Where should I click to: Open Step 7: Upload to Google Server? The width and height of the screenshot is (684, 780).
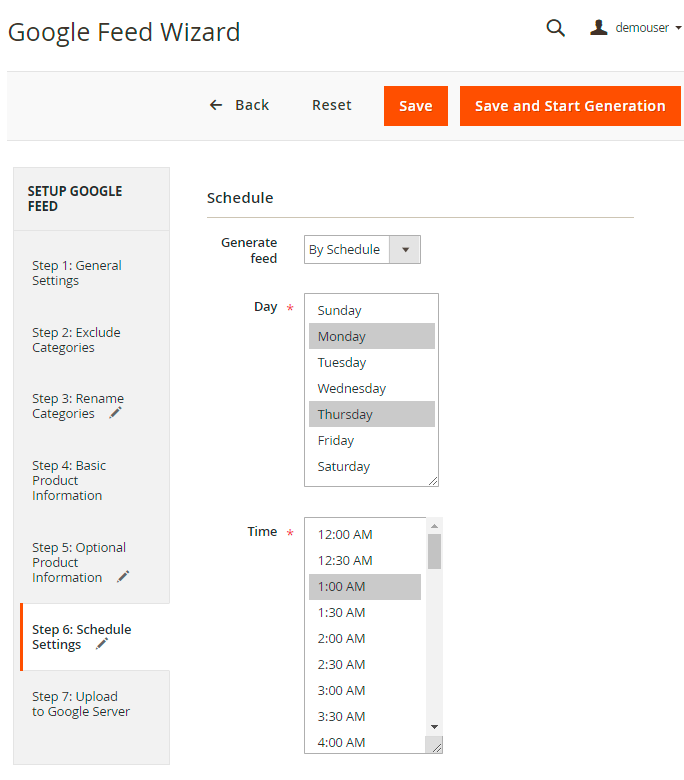pos(81,704)
